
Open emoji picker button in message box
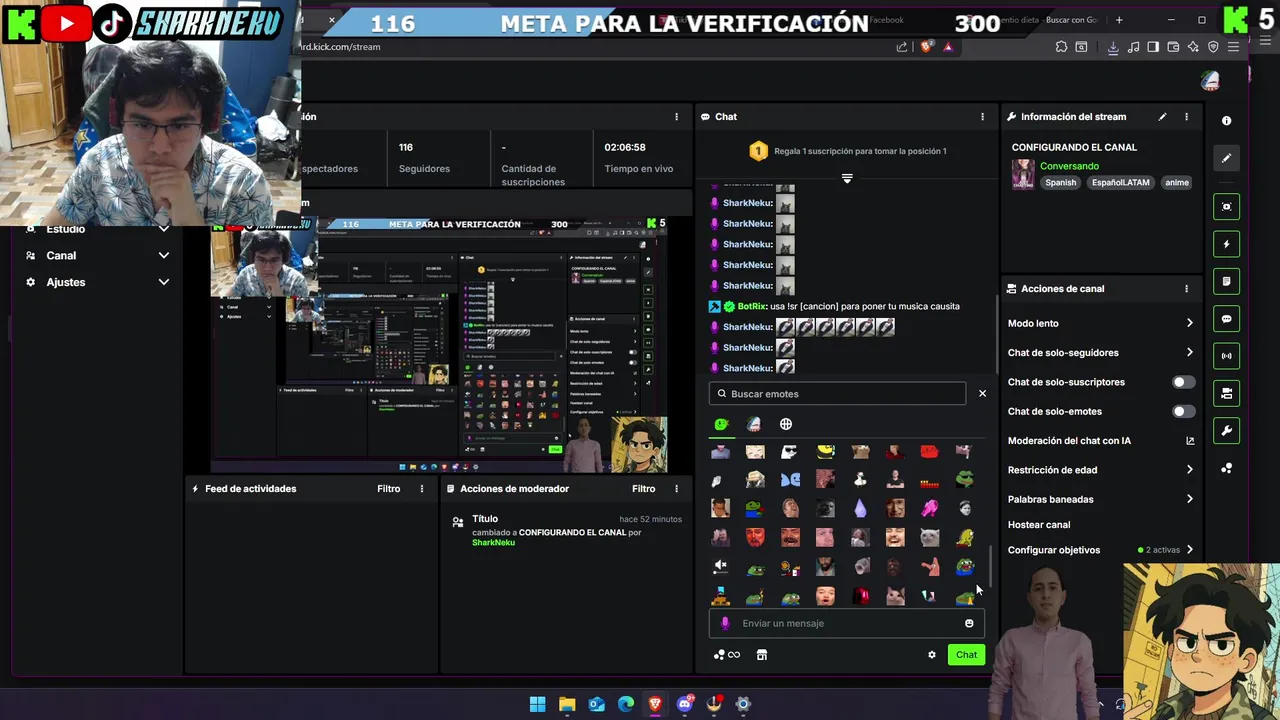click(969, 623)
